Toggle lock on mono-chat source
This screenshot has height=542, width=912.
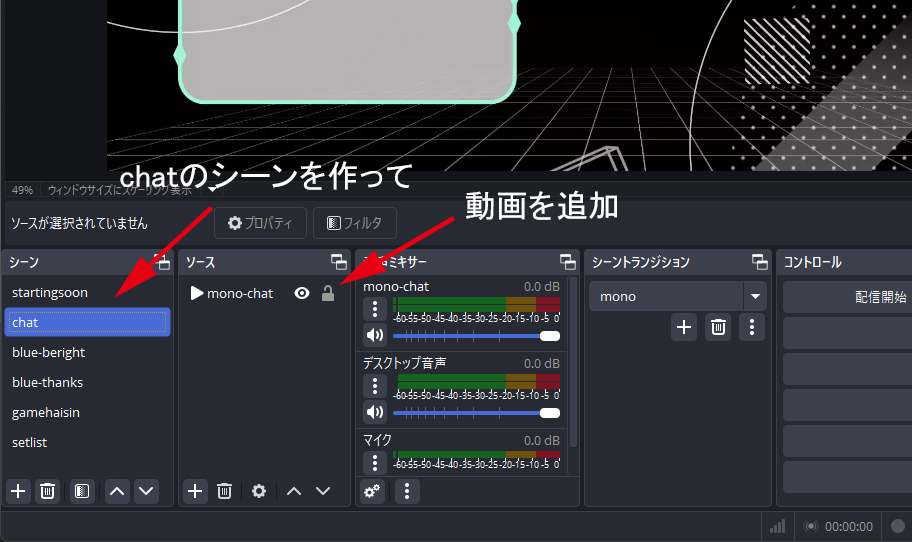(x=327, y=293)
